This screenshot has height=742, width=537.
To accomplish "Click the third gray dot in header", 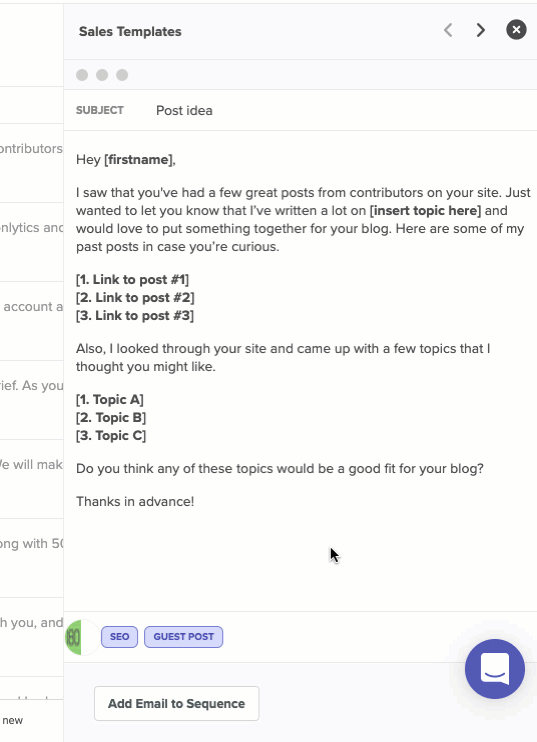I will pos(122,75).
